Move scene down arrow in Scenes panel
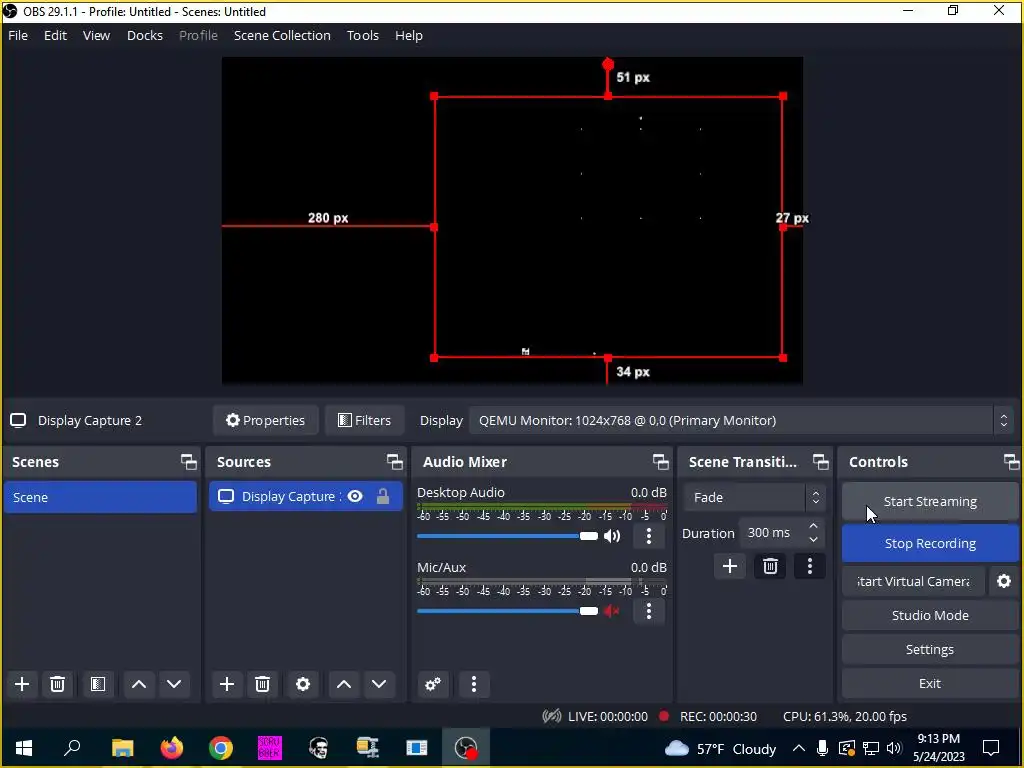 (x=174, y=684)
